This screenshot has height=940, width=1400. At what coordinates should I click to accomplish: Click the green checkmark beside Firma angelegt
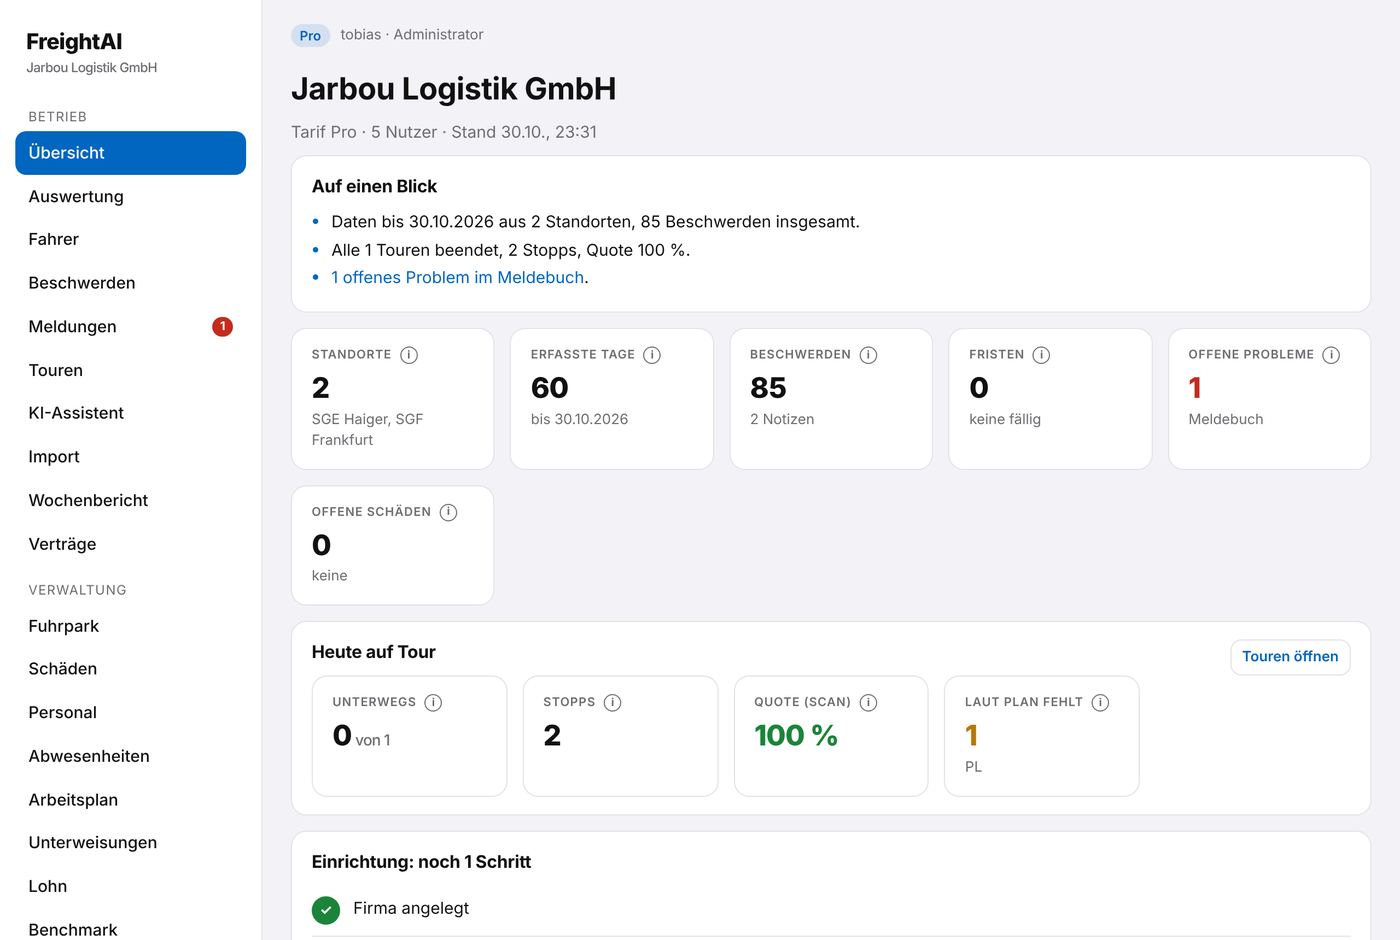tap(326, 910)
